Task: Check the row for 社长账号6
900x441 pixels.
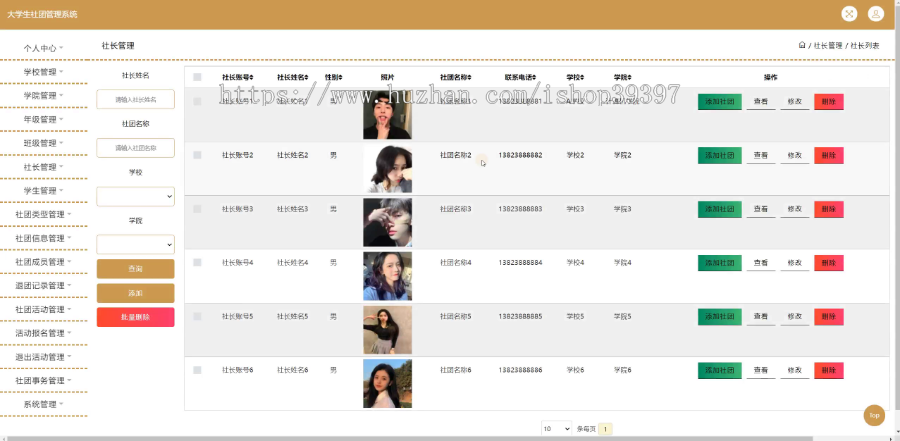Action: point(197,370)
